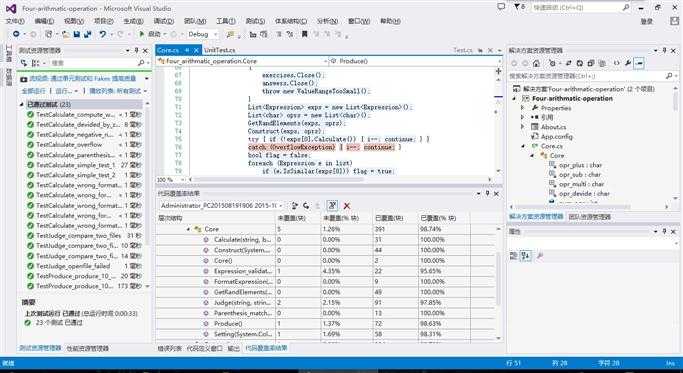This screenshot has width=683, height=373.
Task: Click the playlist all-tests link in Test Explorer
Action: coord(115,91)
